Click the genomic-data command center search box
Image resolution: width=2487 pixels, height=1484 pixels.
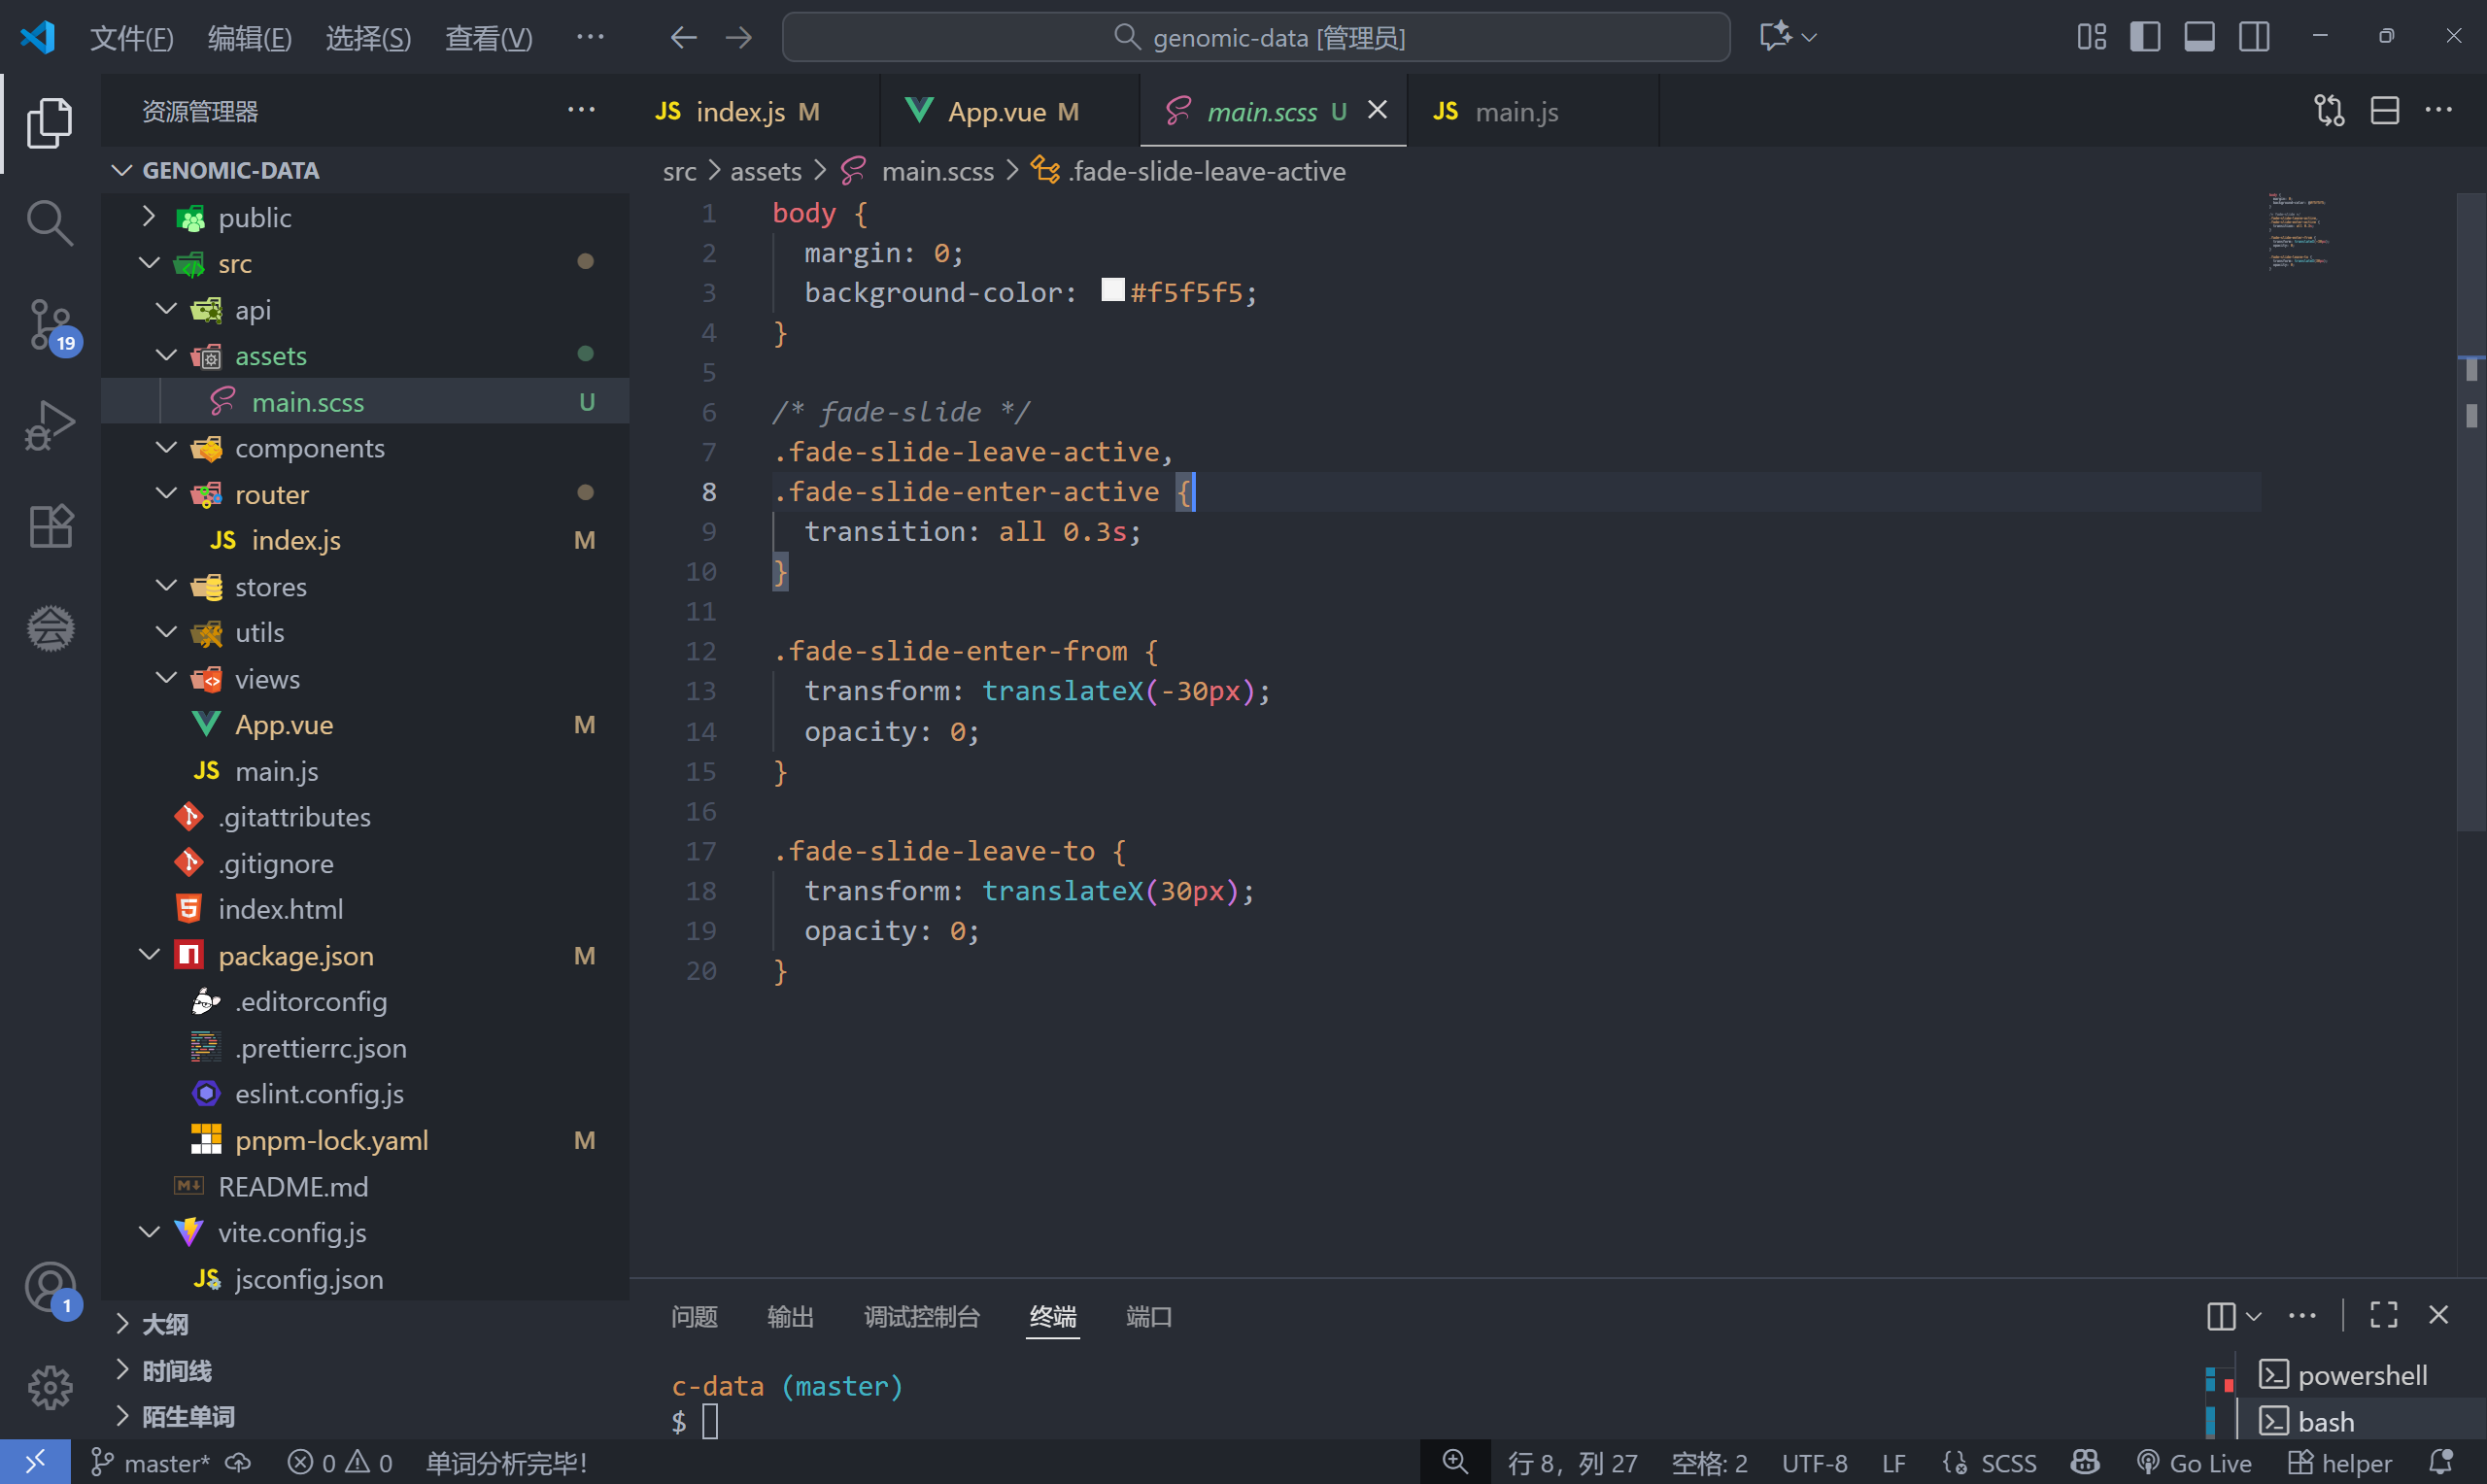click(1255, 37)
